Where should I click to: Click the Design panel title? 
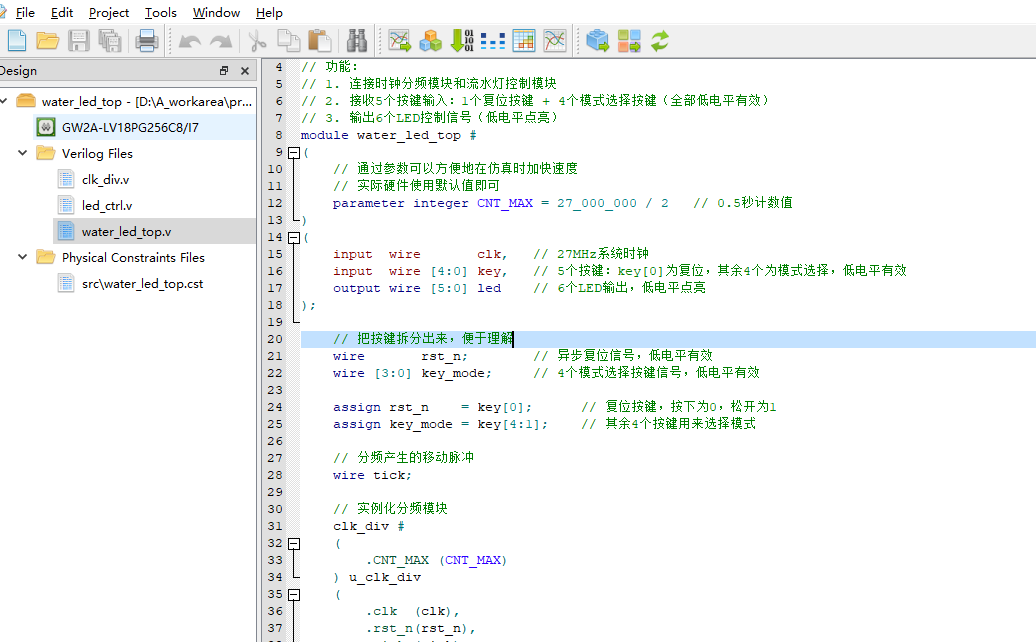coord(18,71)
